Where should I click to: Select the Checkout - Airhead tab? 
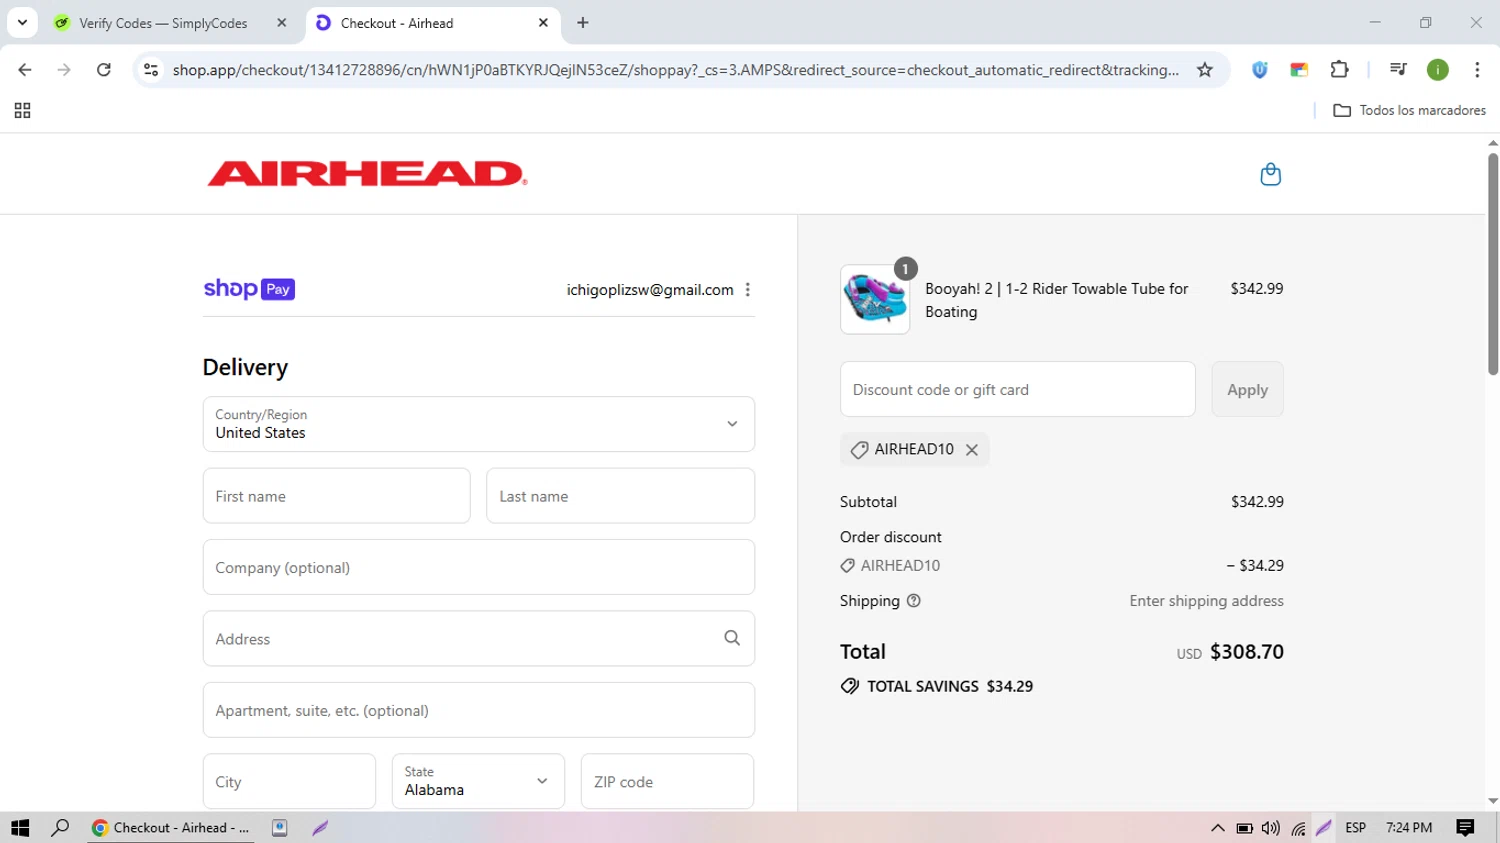(x=432, y=23)
